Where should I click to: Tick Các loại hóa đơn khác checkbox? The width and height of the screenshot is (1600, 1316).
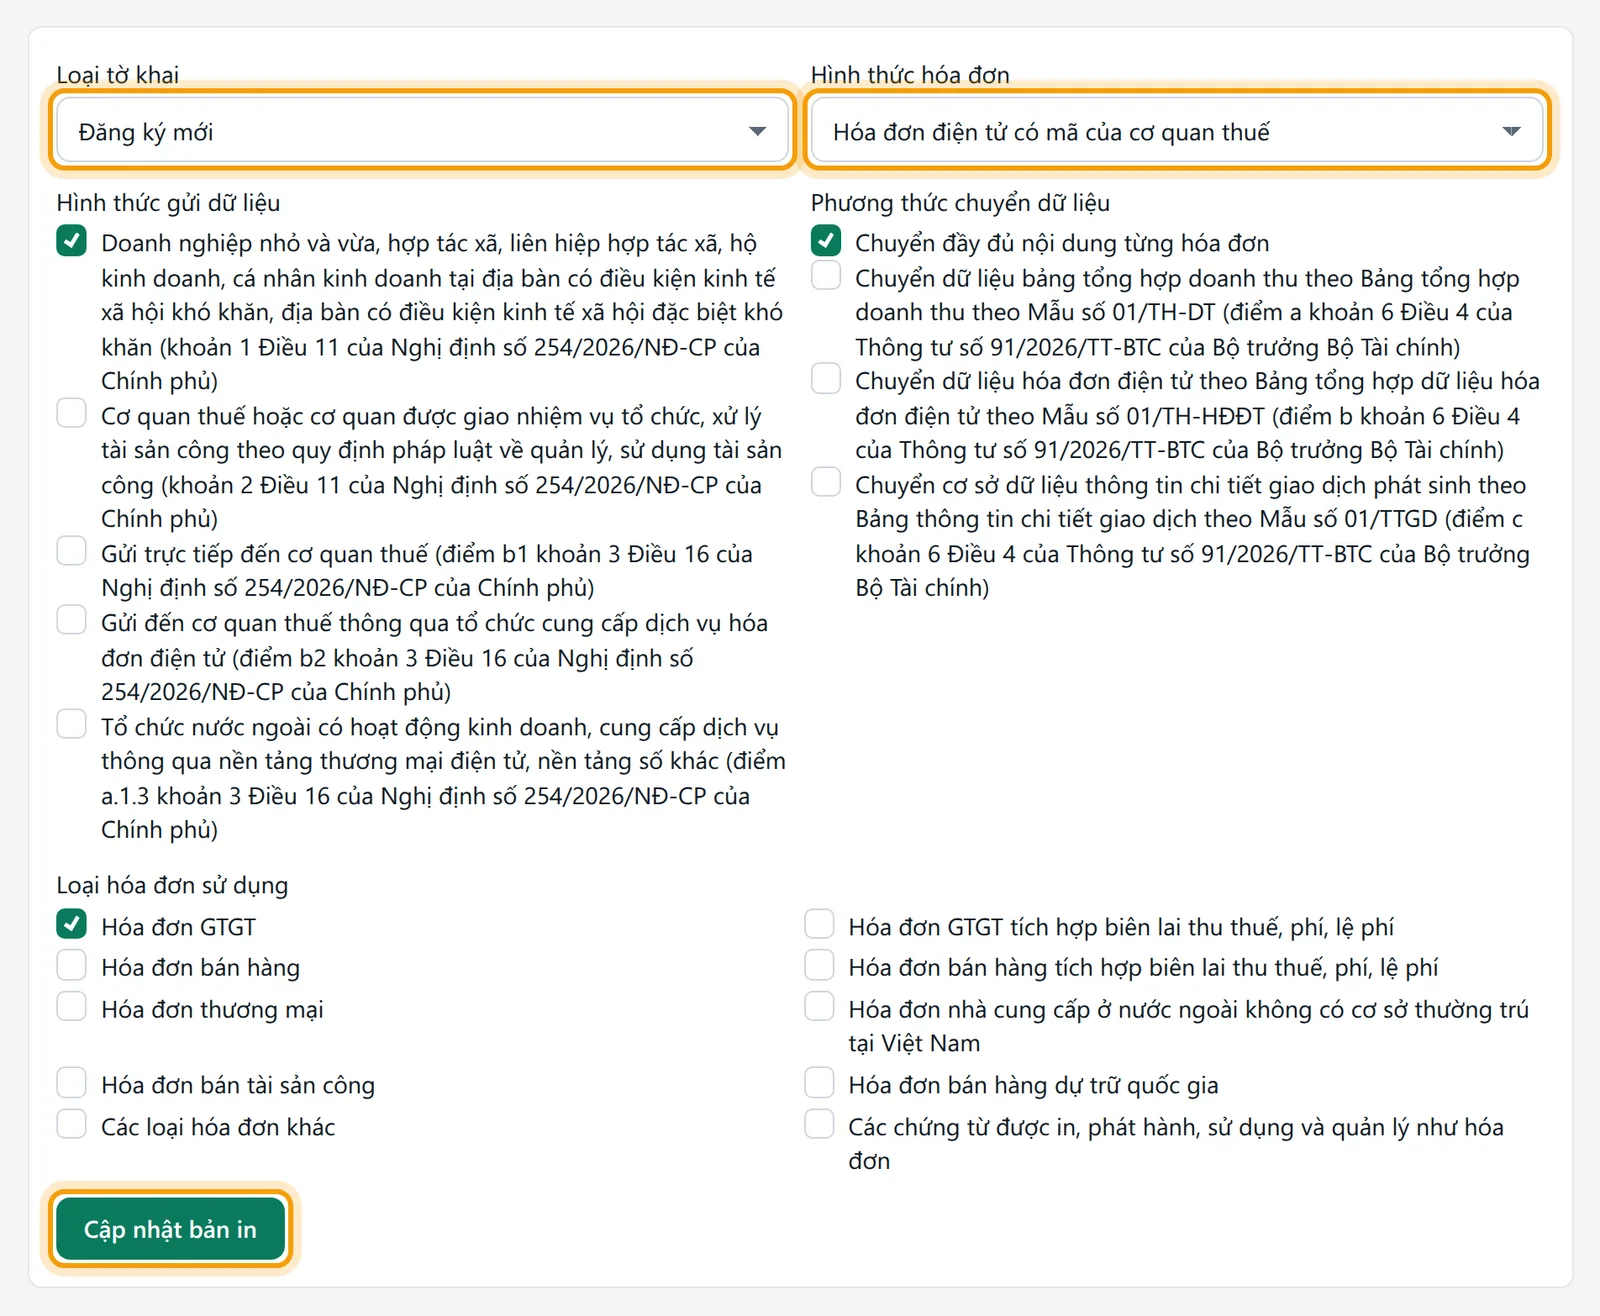coord(71,1125)
